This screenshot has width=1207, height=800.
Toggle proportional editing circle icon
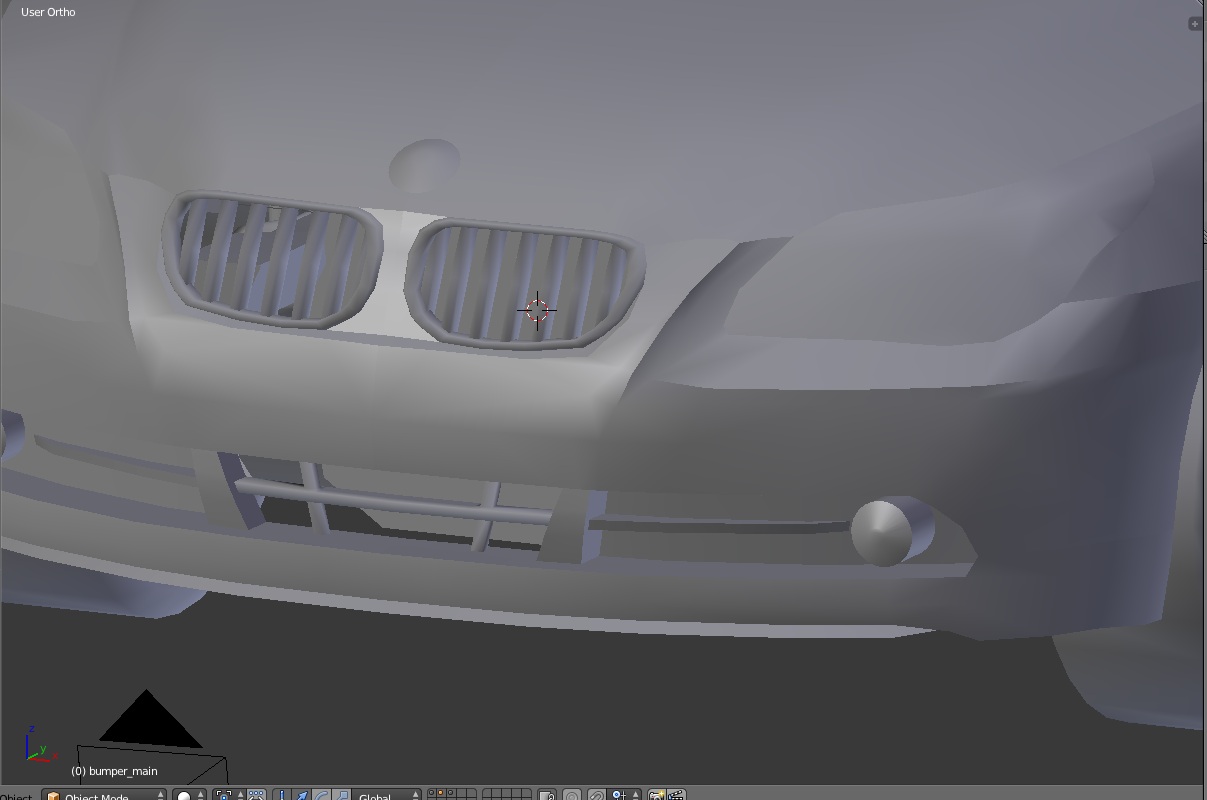coord(572,796)
